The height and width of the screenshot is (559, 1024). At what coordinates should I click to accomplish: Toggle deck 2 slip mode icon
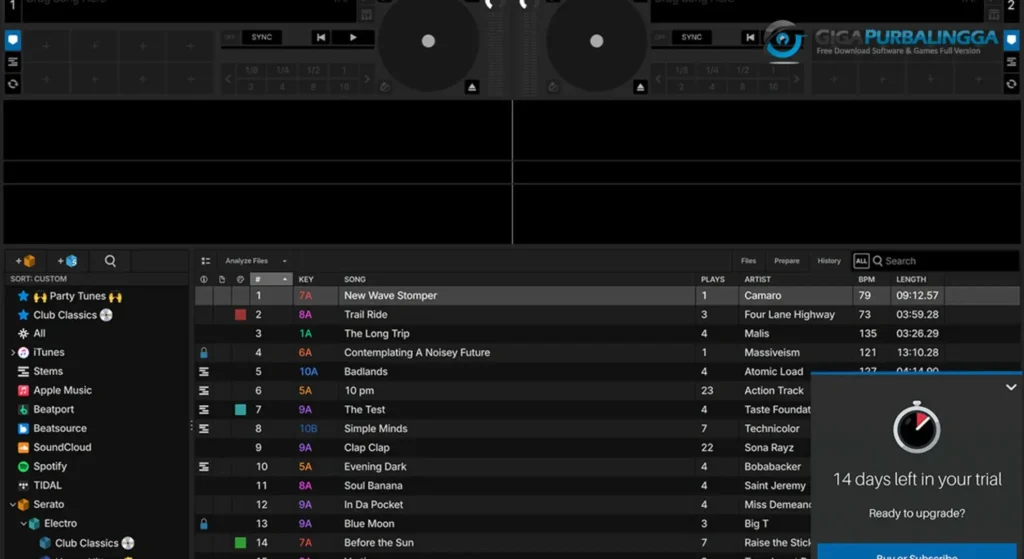(x=553, y=87)
